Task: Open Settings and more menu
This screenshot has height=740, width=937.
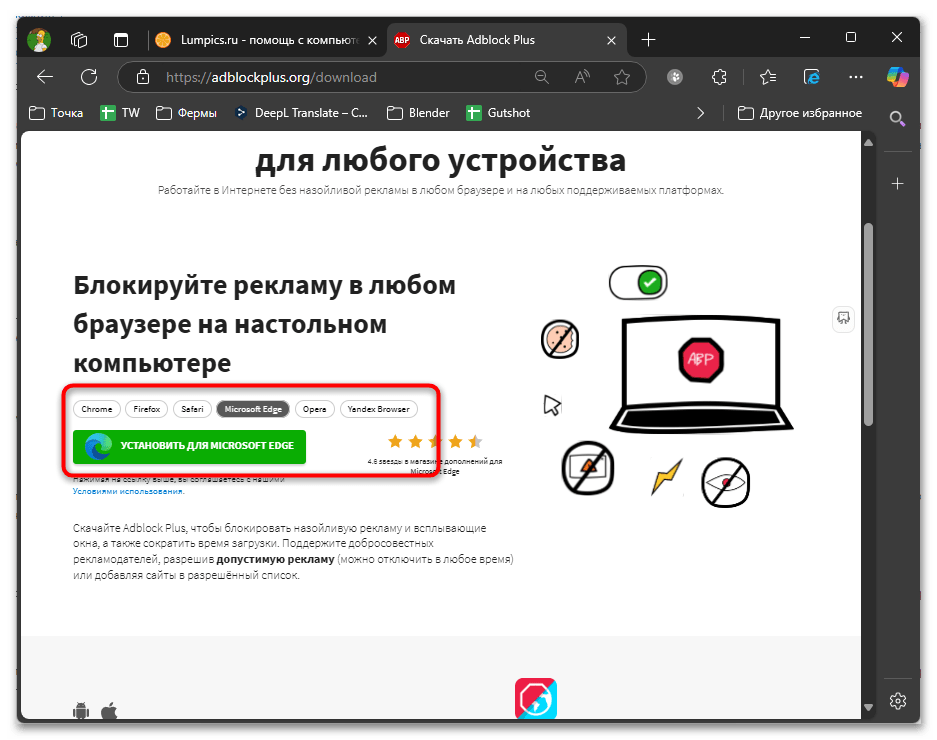Action: click(x=856, y=77)
